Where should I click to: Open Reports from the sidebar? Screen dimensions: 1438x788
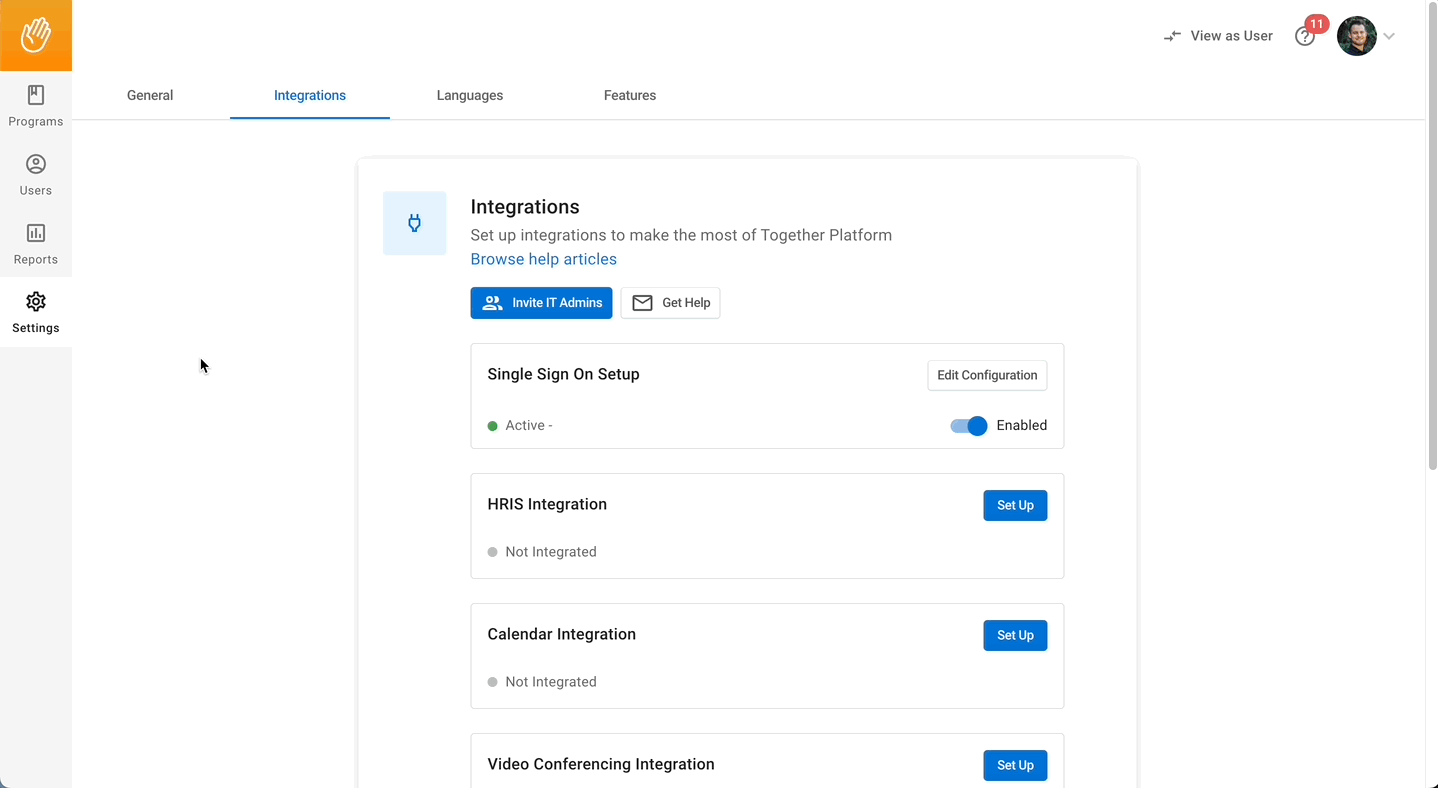tap(36, 244)
